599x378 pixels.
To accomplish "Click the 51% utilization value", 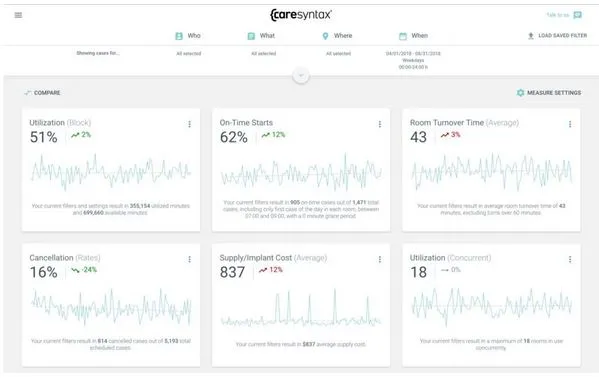I will [x=44, y=137].
